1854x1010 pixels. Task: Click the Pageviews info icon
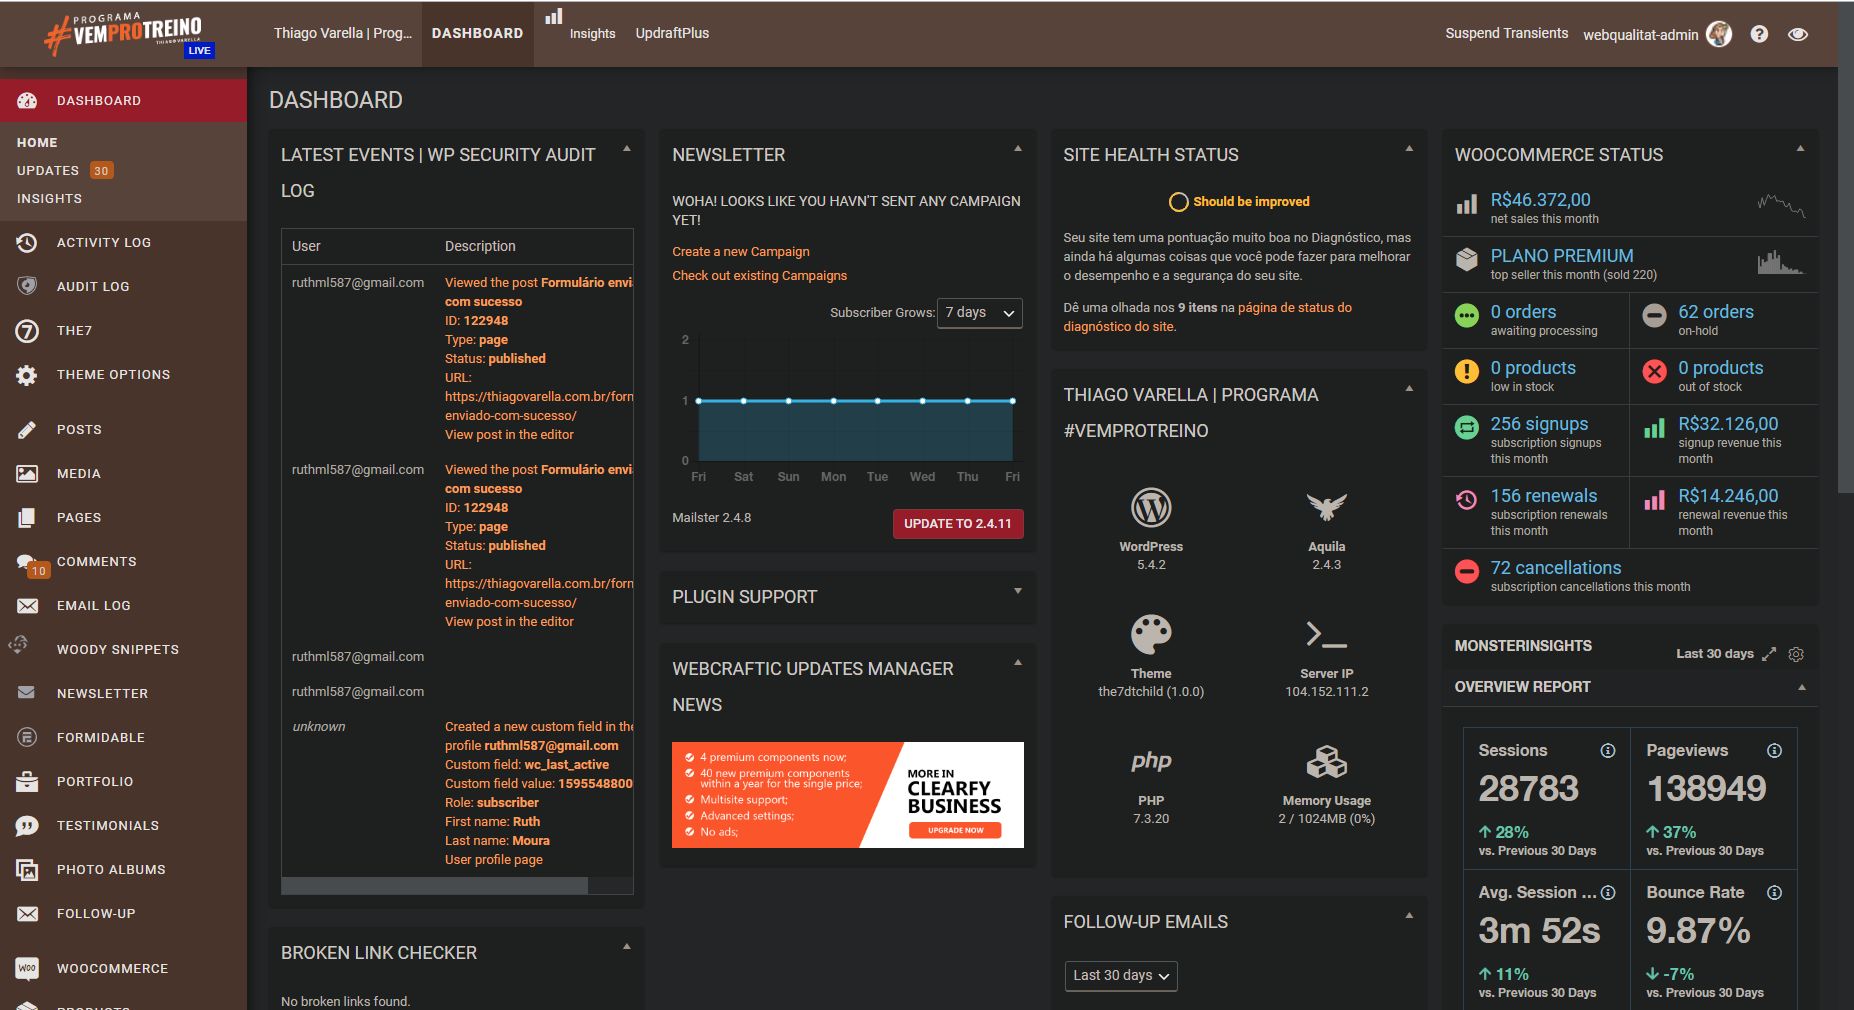[1774, 751]
